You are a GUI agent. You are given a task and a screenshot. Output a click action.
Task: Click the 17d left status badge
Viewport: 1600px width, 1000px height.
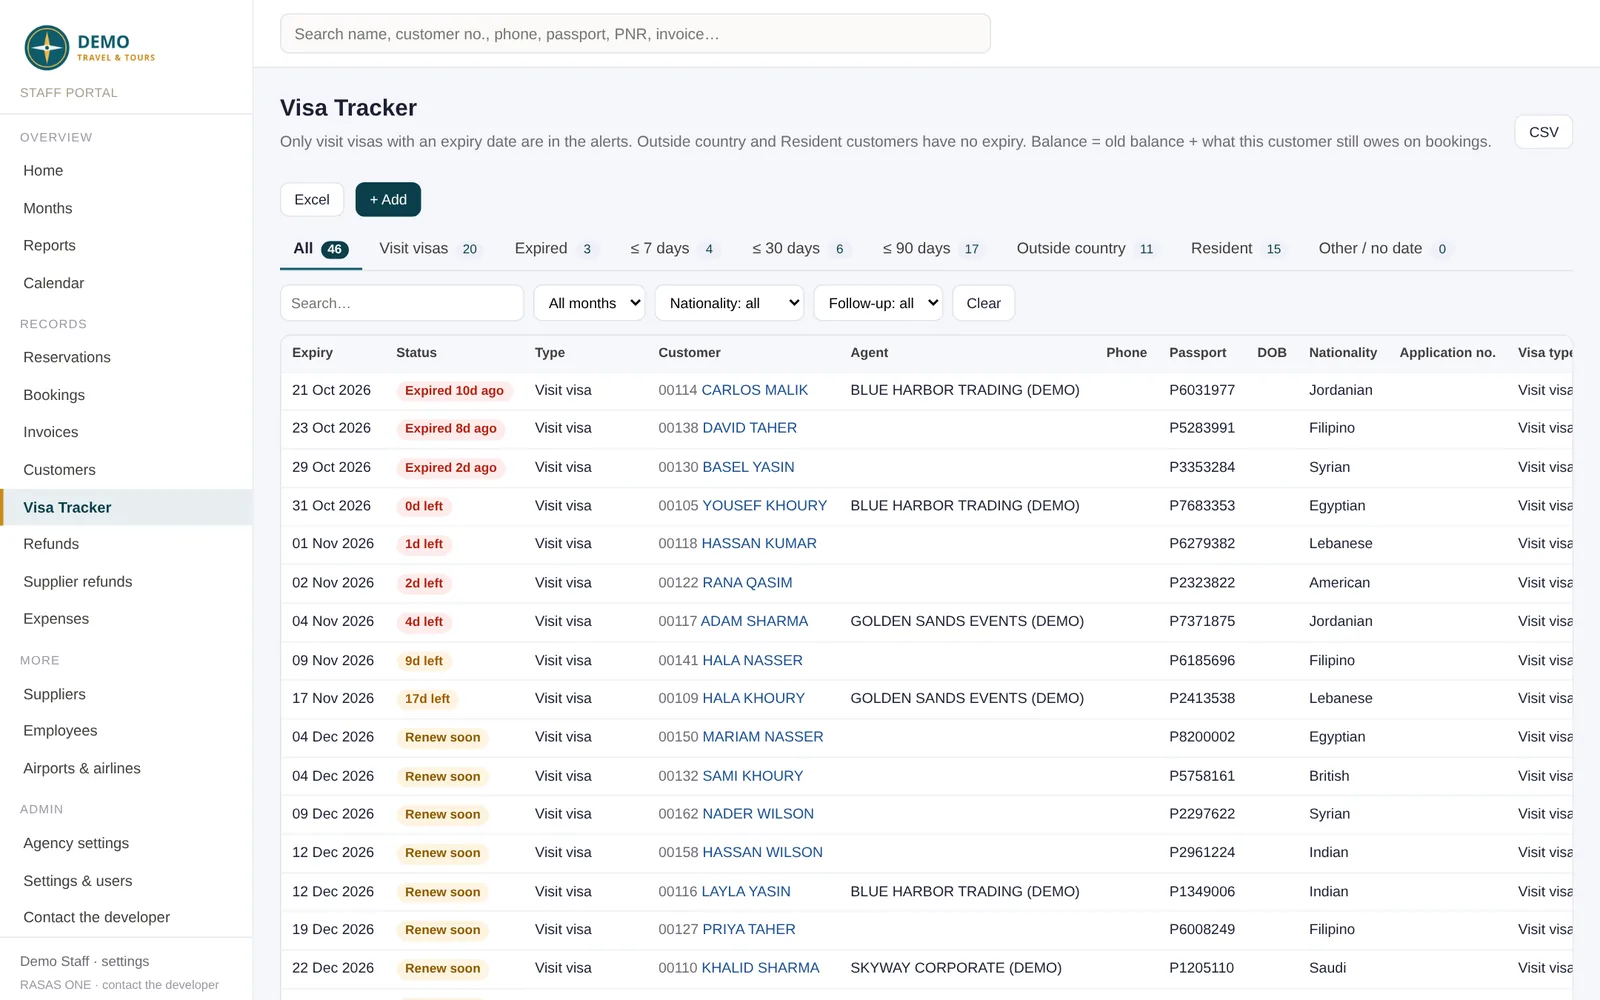click(x=427, y=699)
